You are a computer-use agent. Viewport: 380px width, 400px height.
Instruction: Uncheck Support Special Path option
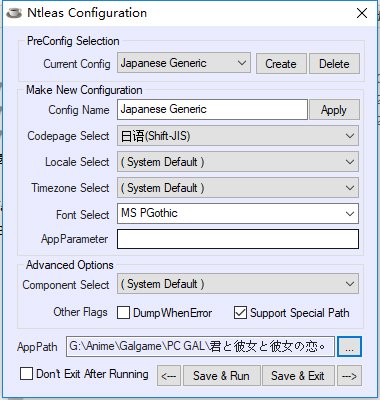(240, 313)
